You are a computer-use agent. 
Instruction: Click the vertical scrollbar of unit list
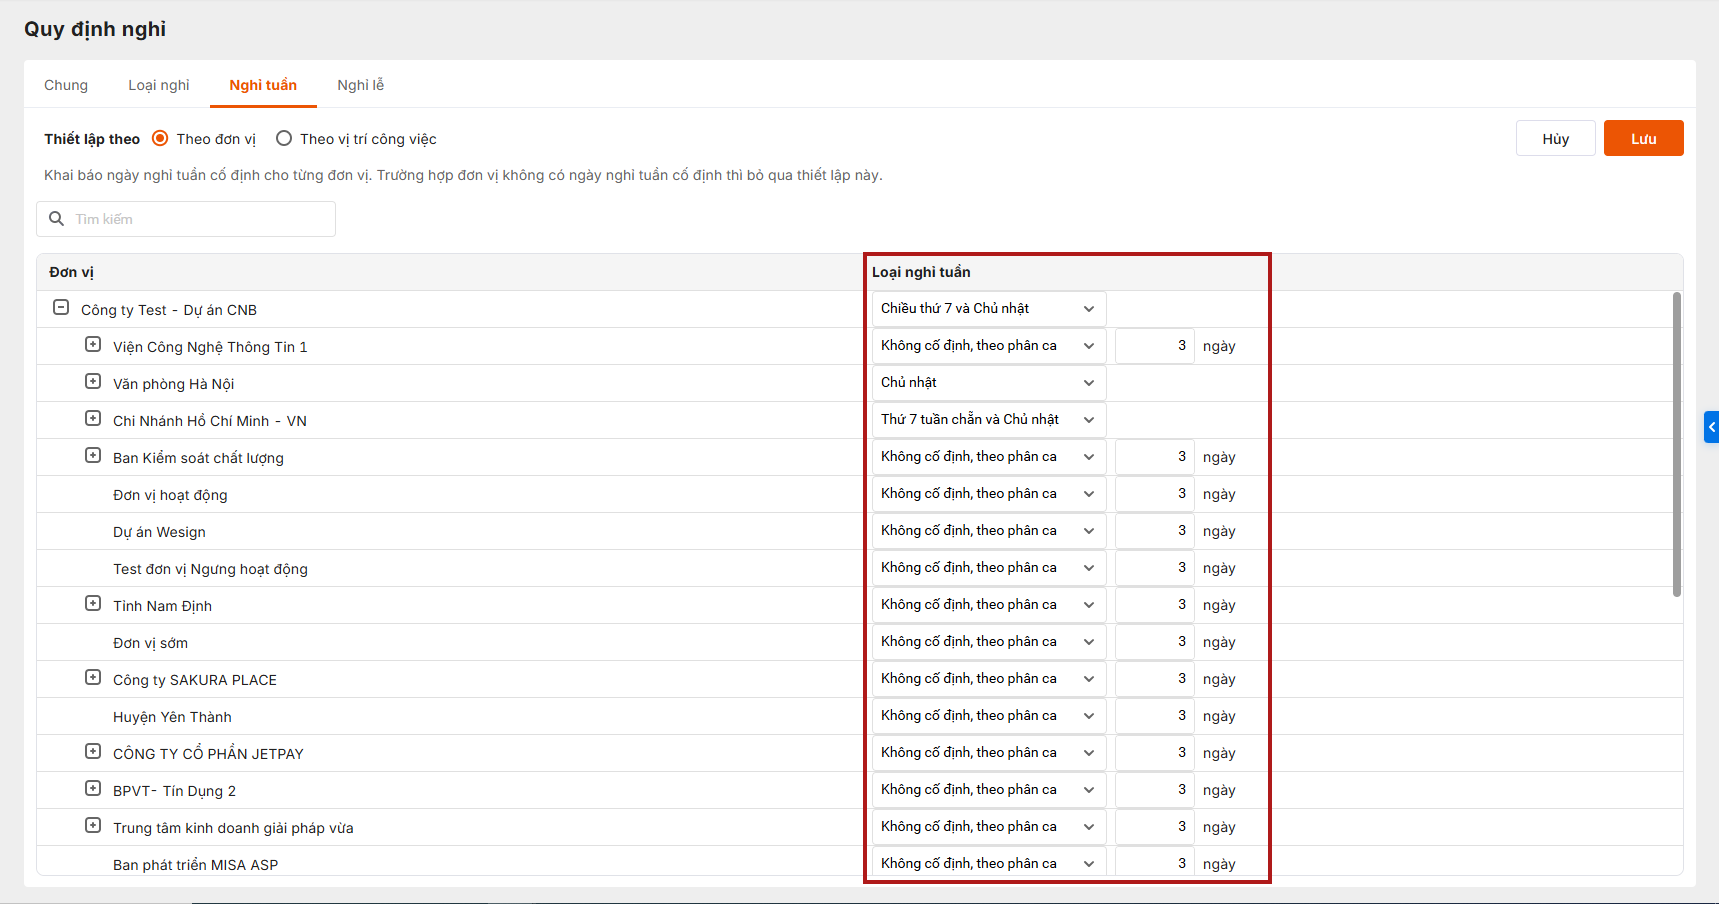tap(1677, 444)
